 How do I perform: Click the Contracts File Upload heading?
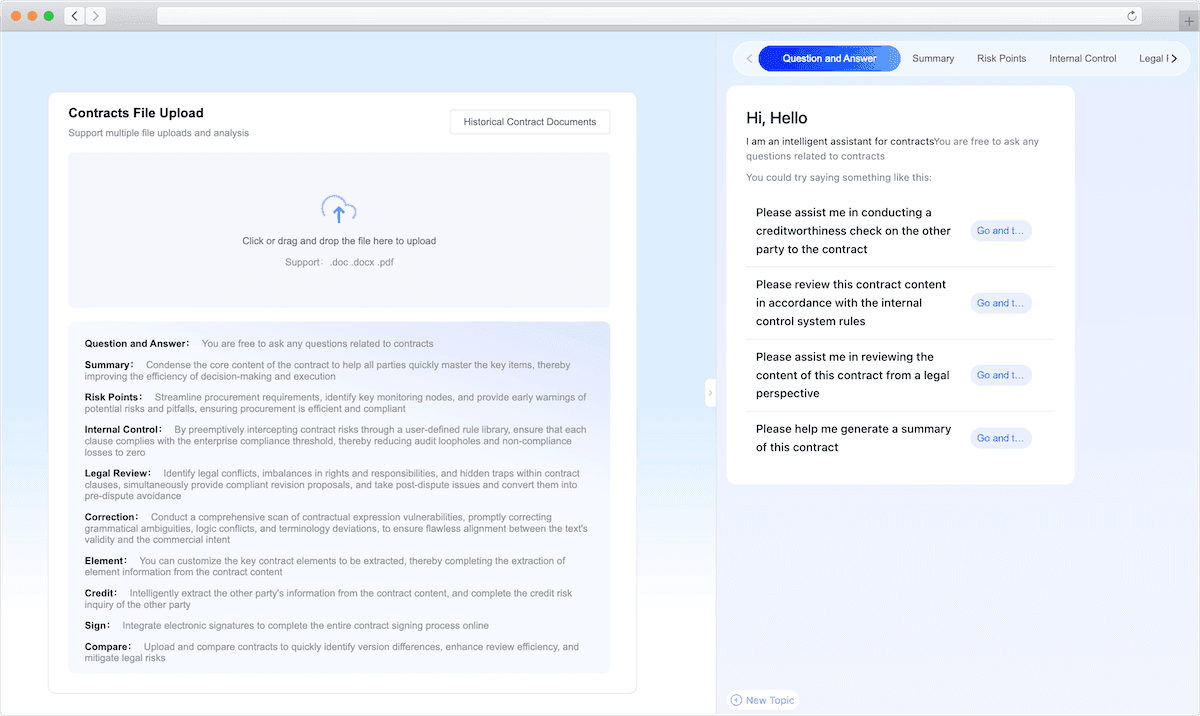[x=136, y=113]
